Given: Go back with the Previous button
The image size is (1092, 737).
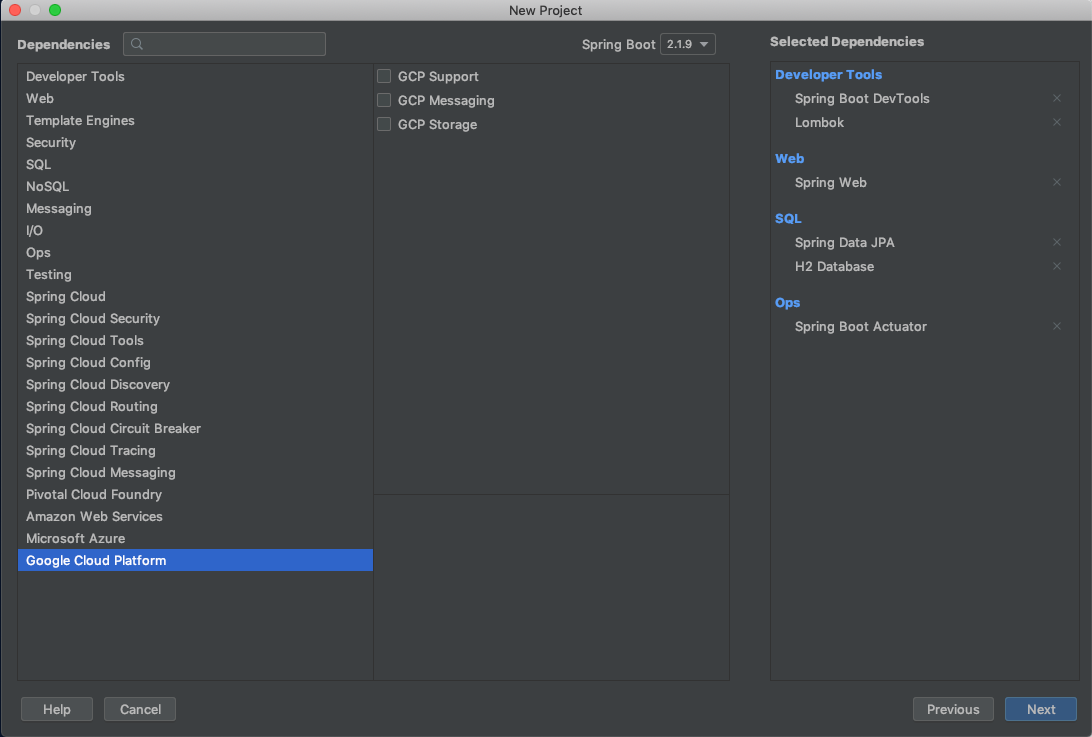Looking at the screenshot, I should (953, 709).
